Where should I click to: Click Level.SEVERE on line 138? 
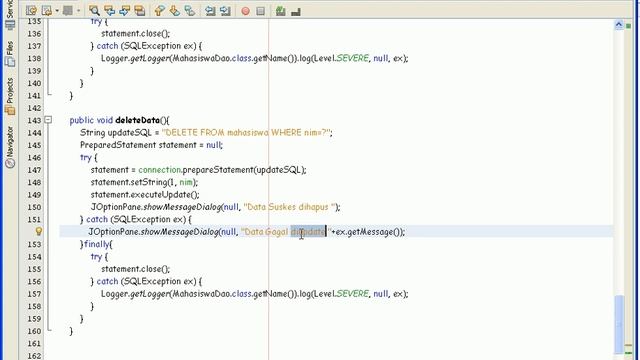tap(340, 58)
